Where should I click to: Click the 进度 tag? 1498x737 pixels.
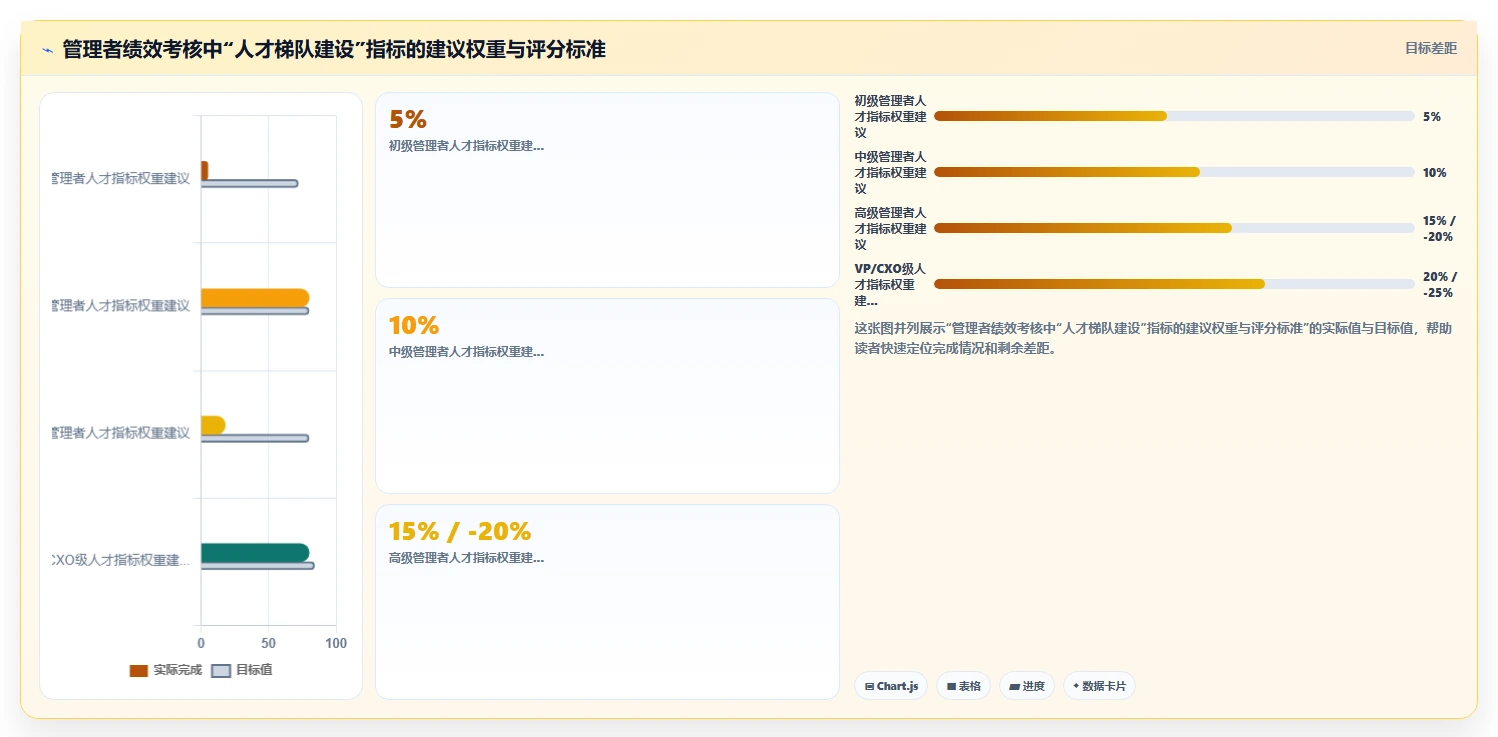1027,686
